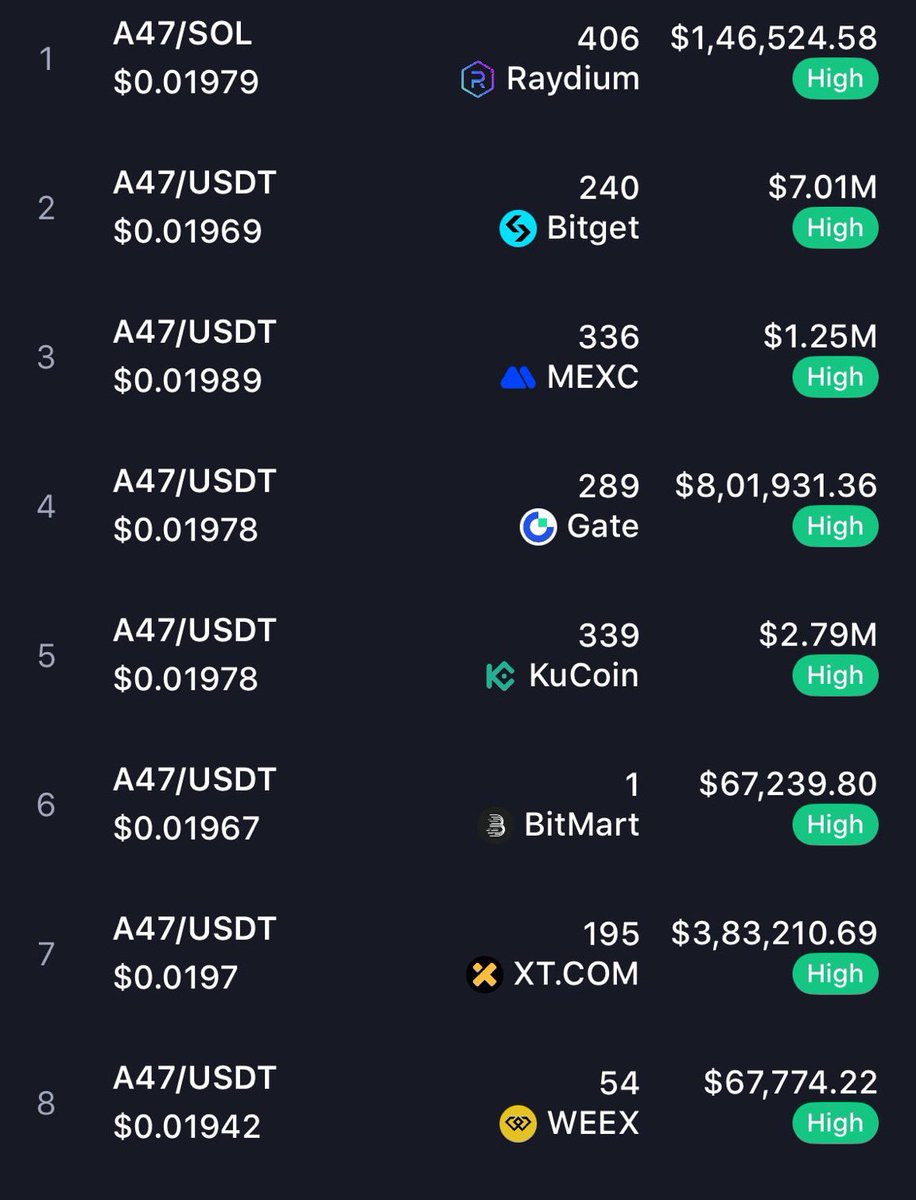Click the Gate exchange logo icon
Viewport: 916px width, 1200px height.
538,527
